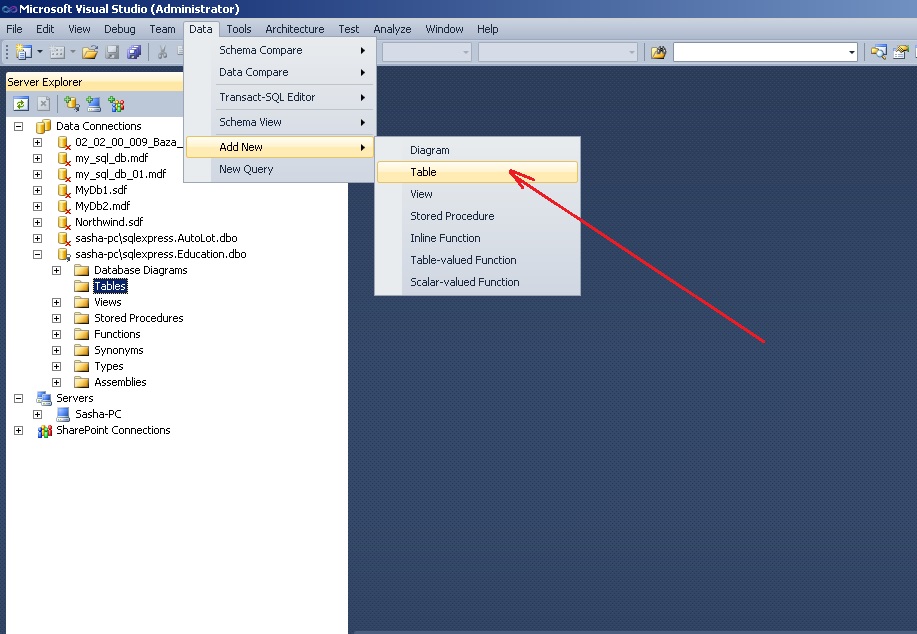The image size is (917, 634).
Task: Expand the Stored Procedures folder
Action: tap(57, 318)
